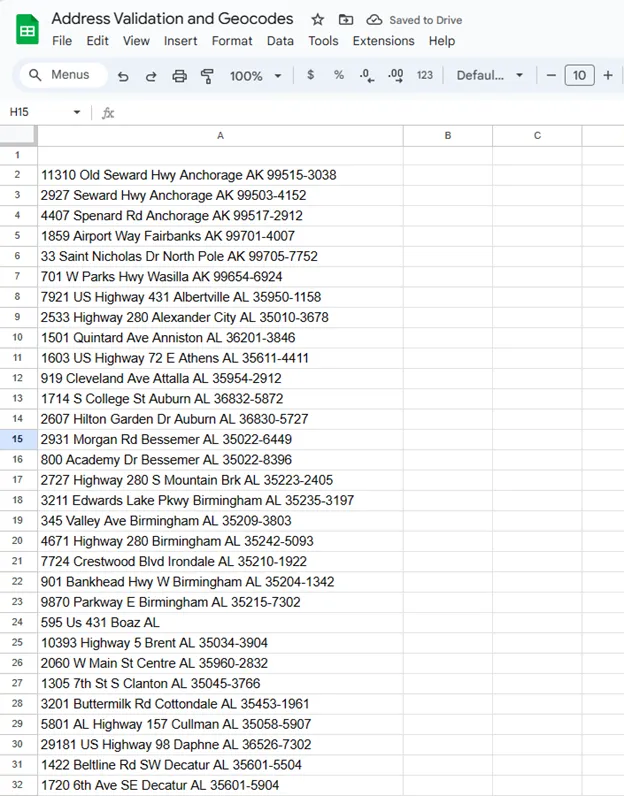Star the Address Validation document
The image size is (624, 796).
pyautogui.click(x=318, y=20)
